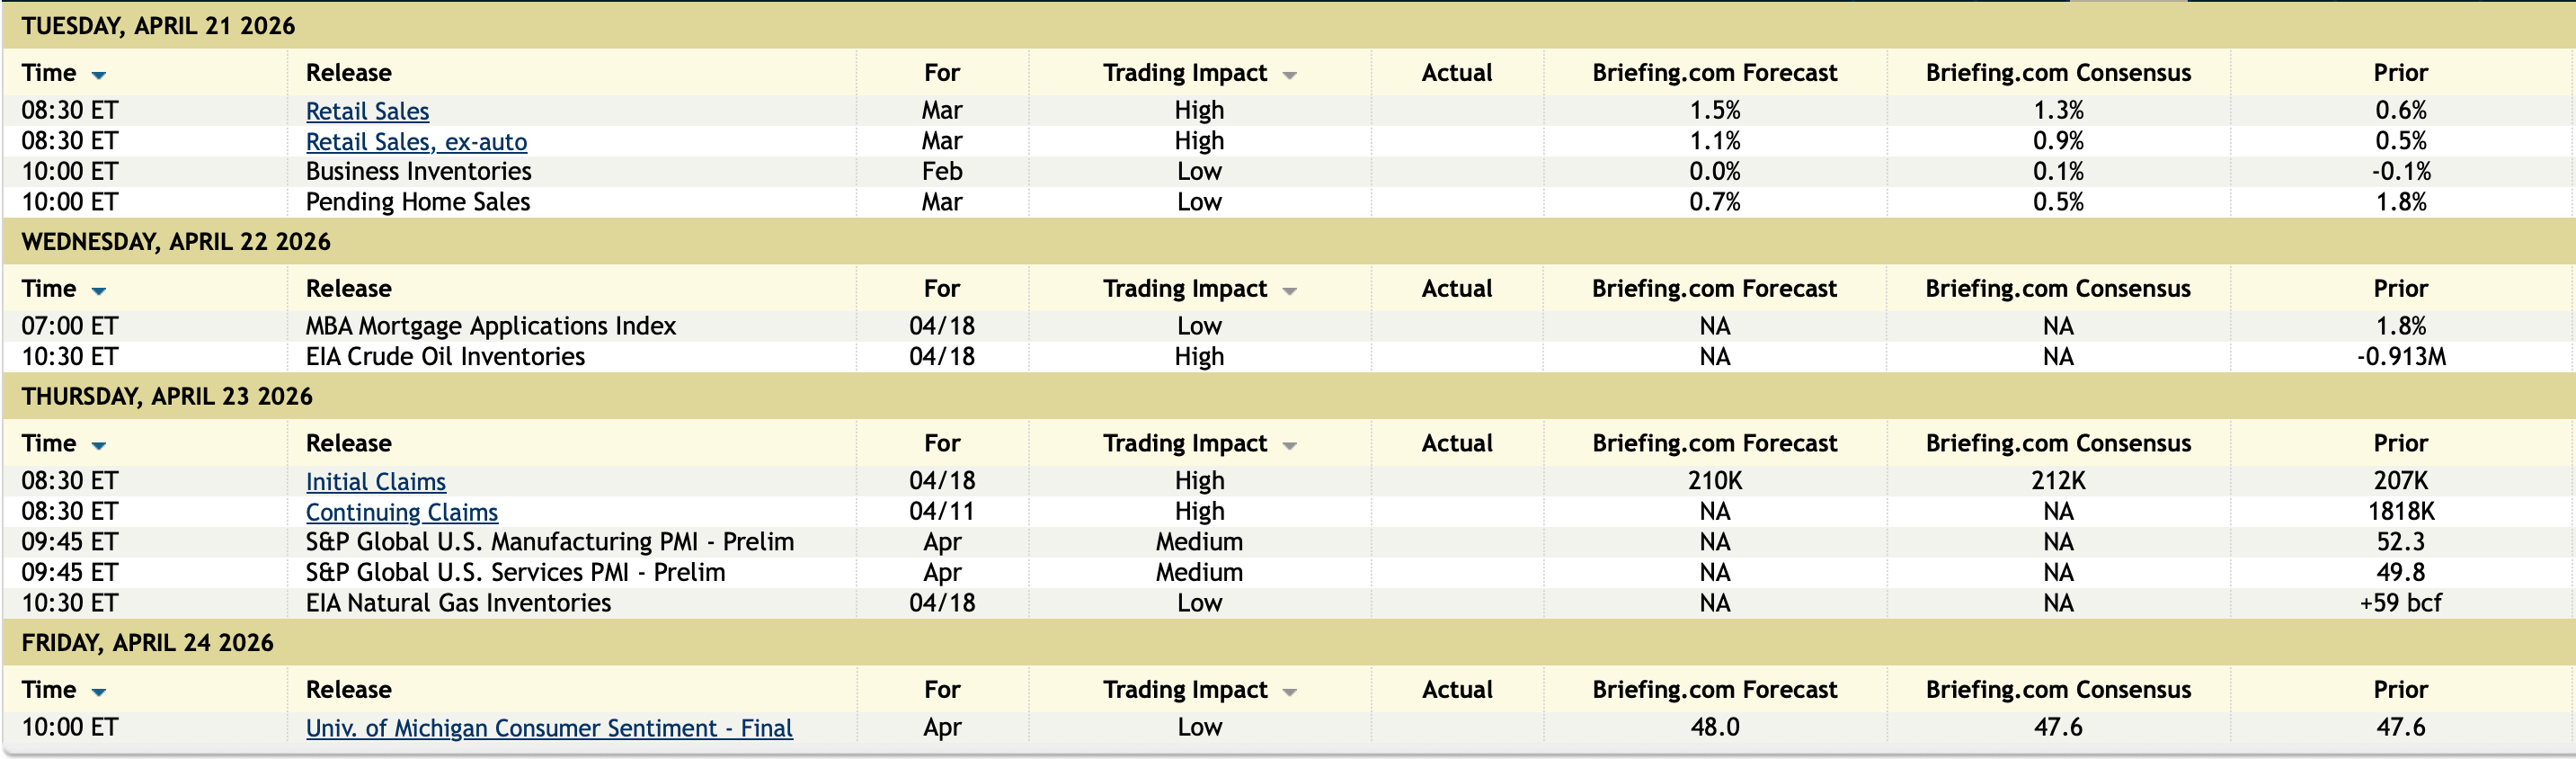Viewport: 2576px width, 759px height.
Task: Click Prior column header in Wednesday's table
Action: point(2400,289)
